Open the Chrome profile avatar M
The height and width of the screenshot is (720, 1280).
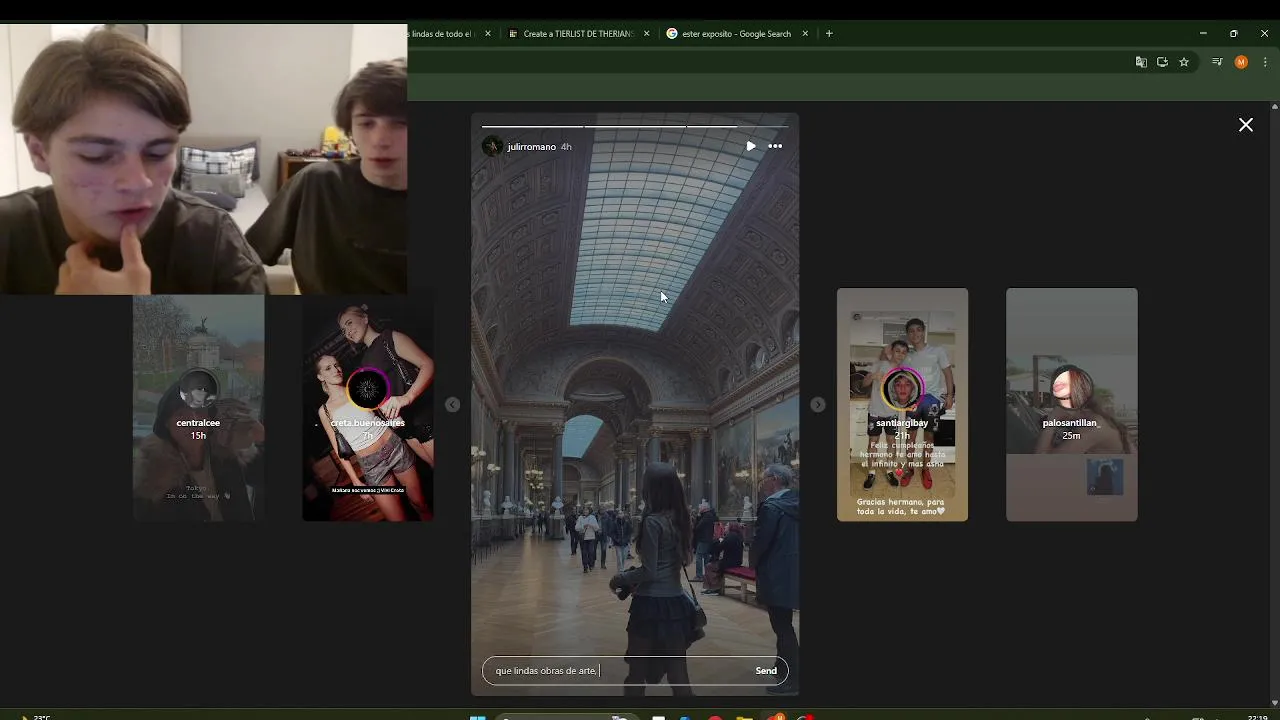(x=1241, y=62)
